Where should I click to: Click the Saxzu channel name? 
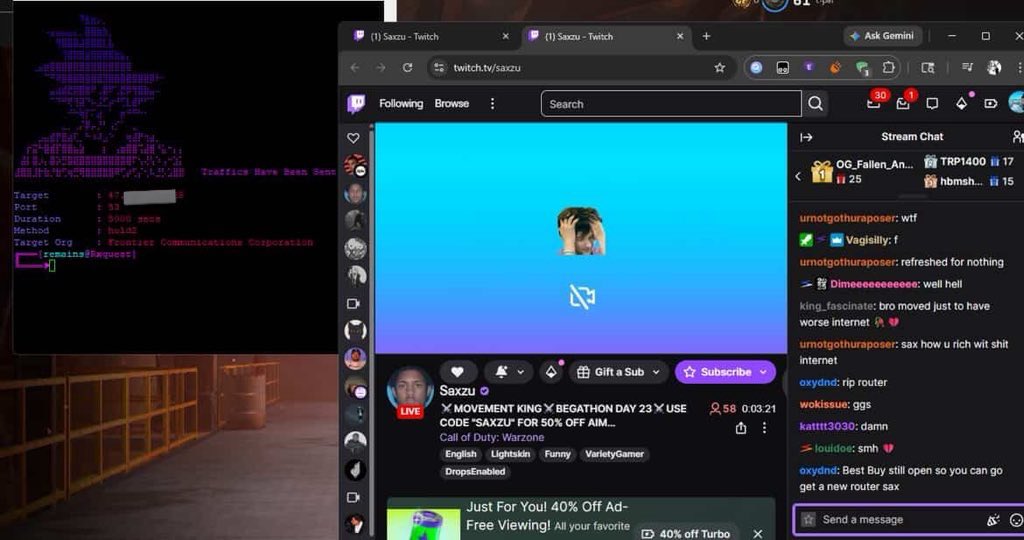pos(457,390)
